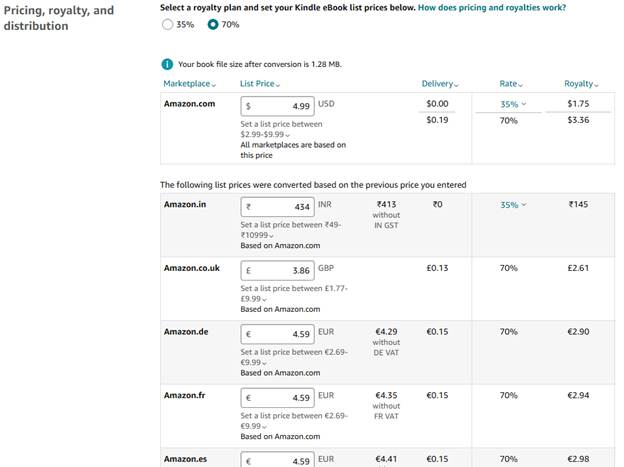Open the Amazon.in 35% rate dropdown
The image size is (624, 467).
513,205
